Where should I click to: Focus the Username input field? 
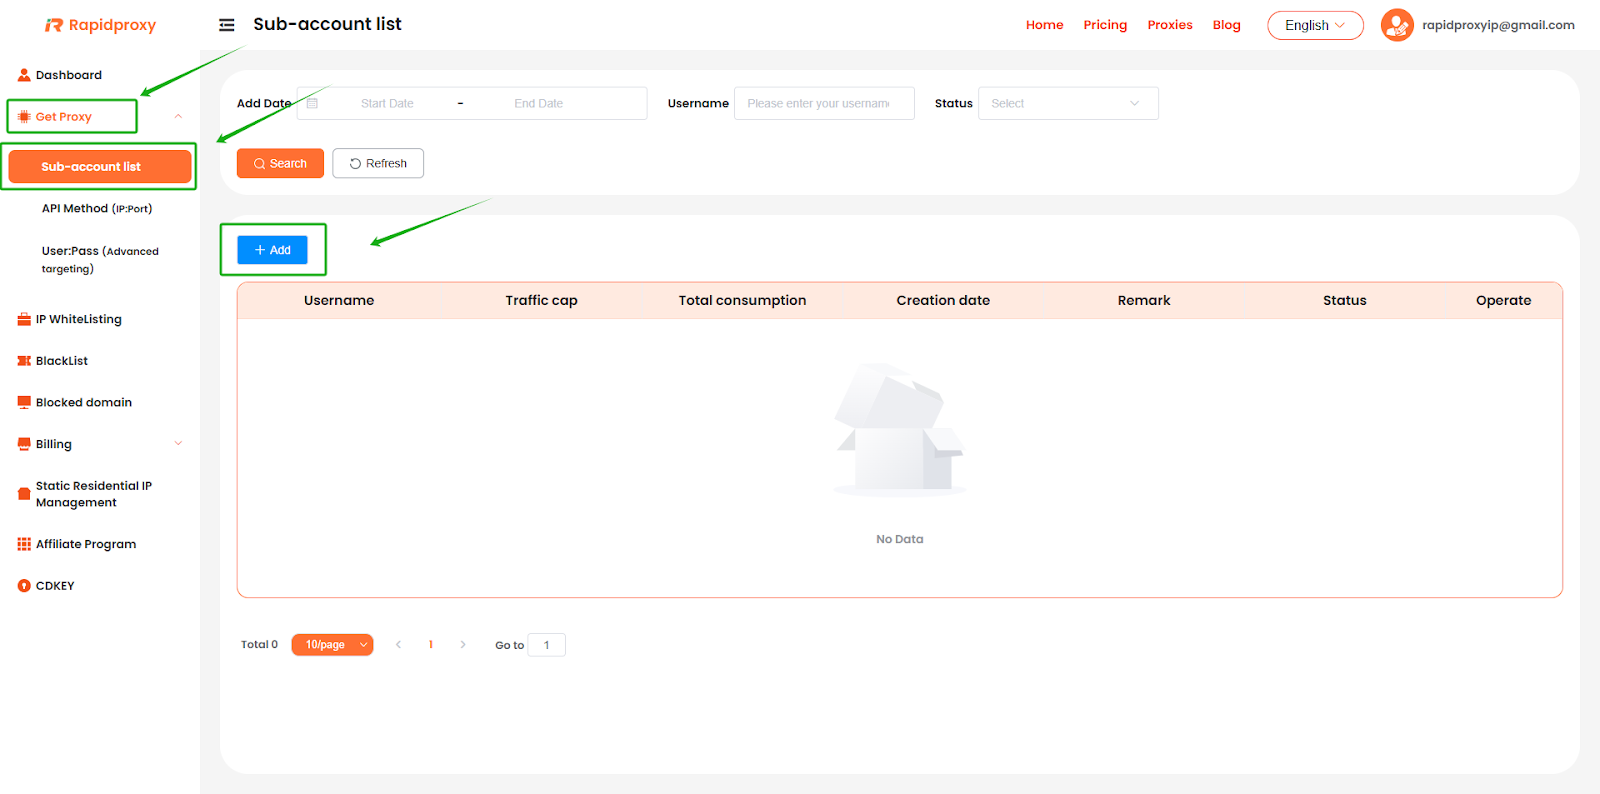tap(823, 103)
